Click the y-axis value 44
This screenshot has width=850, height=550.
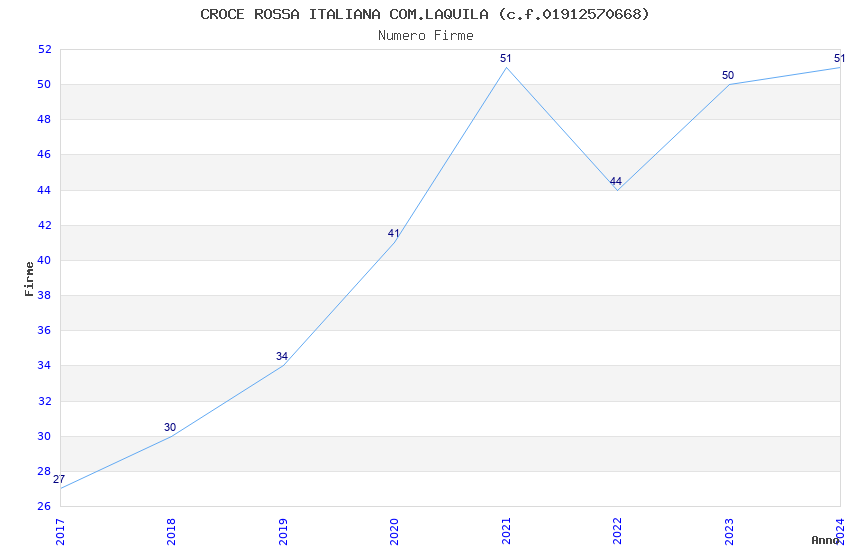pyautogui.click(x=44, y=190)
